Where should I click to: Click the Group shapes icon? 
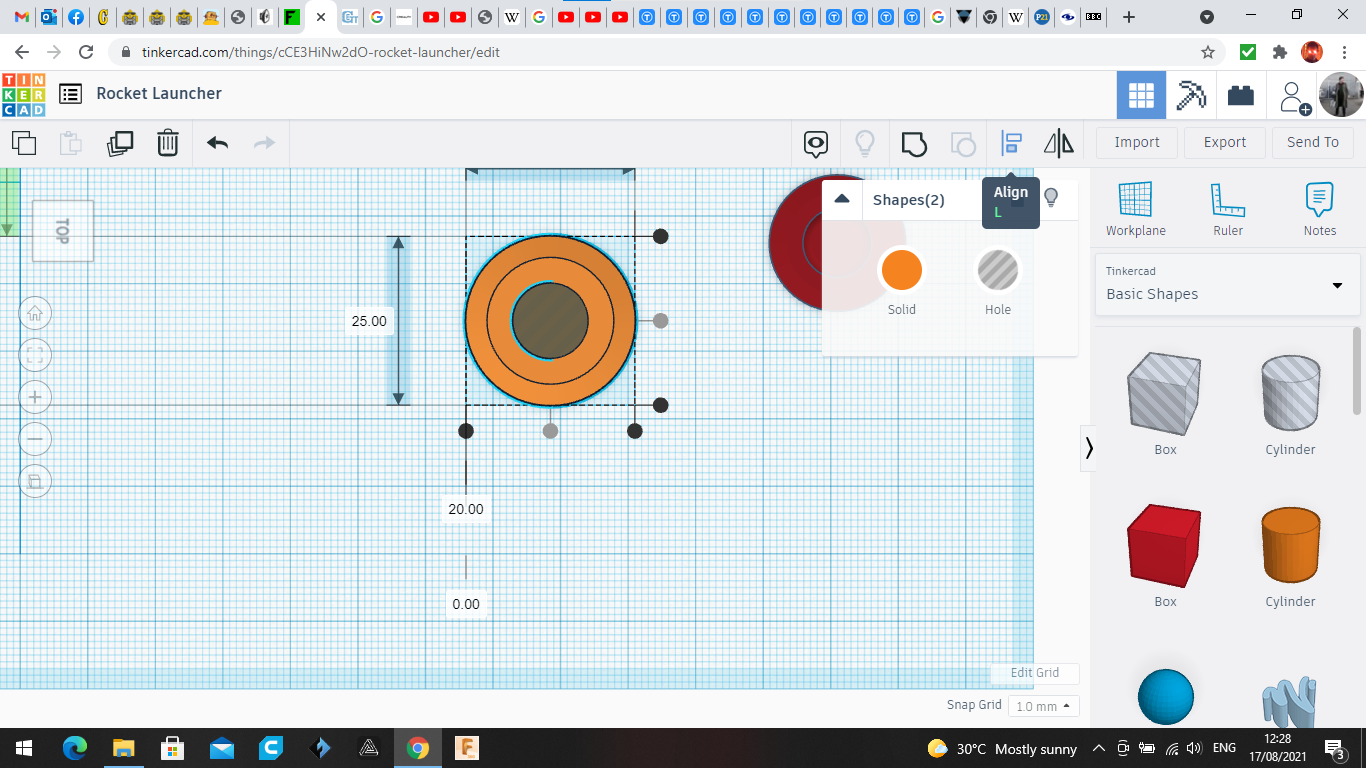(x=913, y=144)
